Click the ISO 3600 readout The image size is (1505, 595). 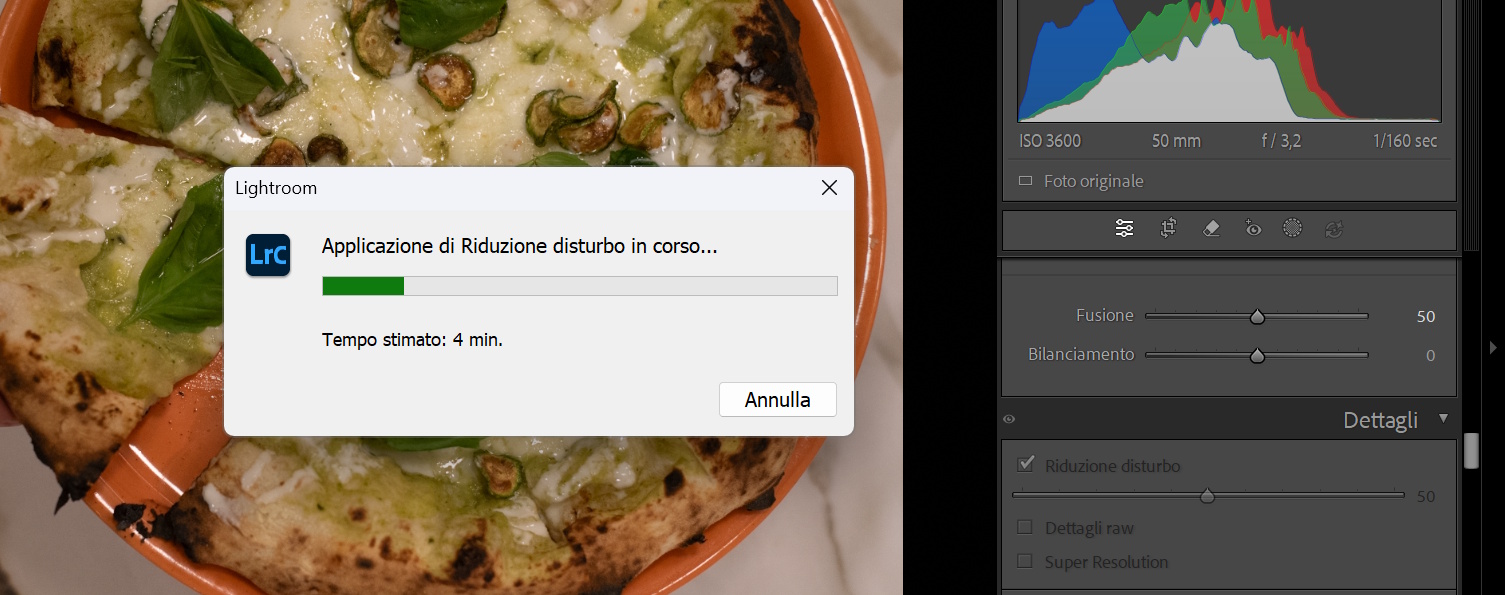click(x=1050, y=141)
